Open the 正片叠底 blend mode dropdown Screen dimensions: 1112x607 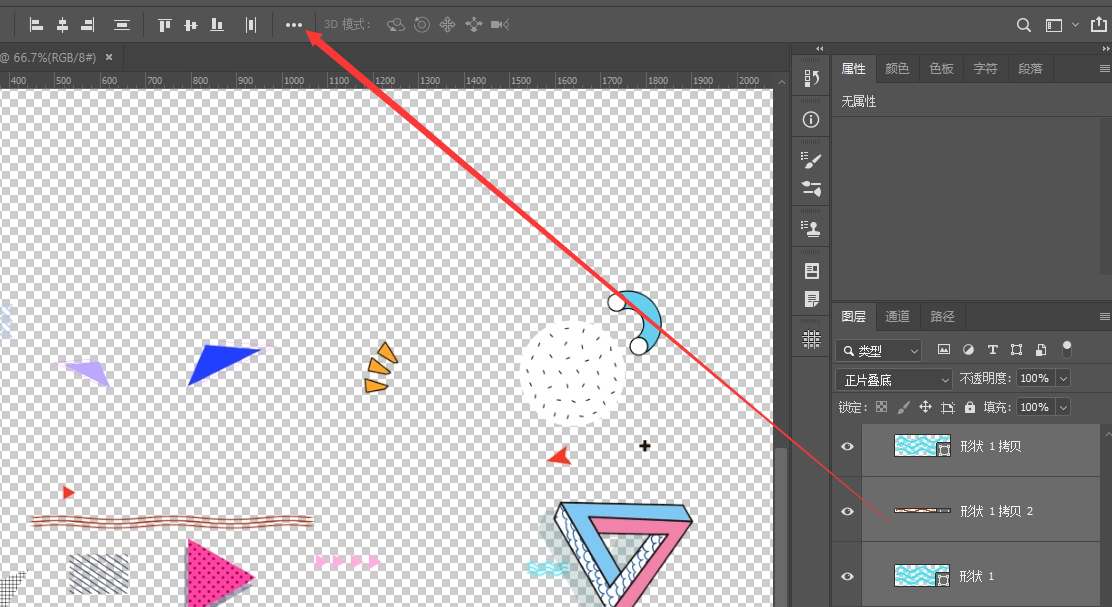[x=894, y=380]
